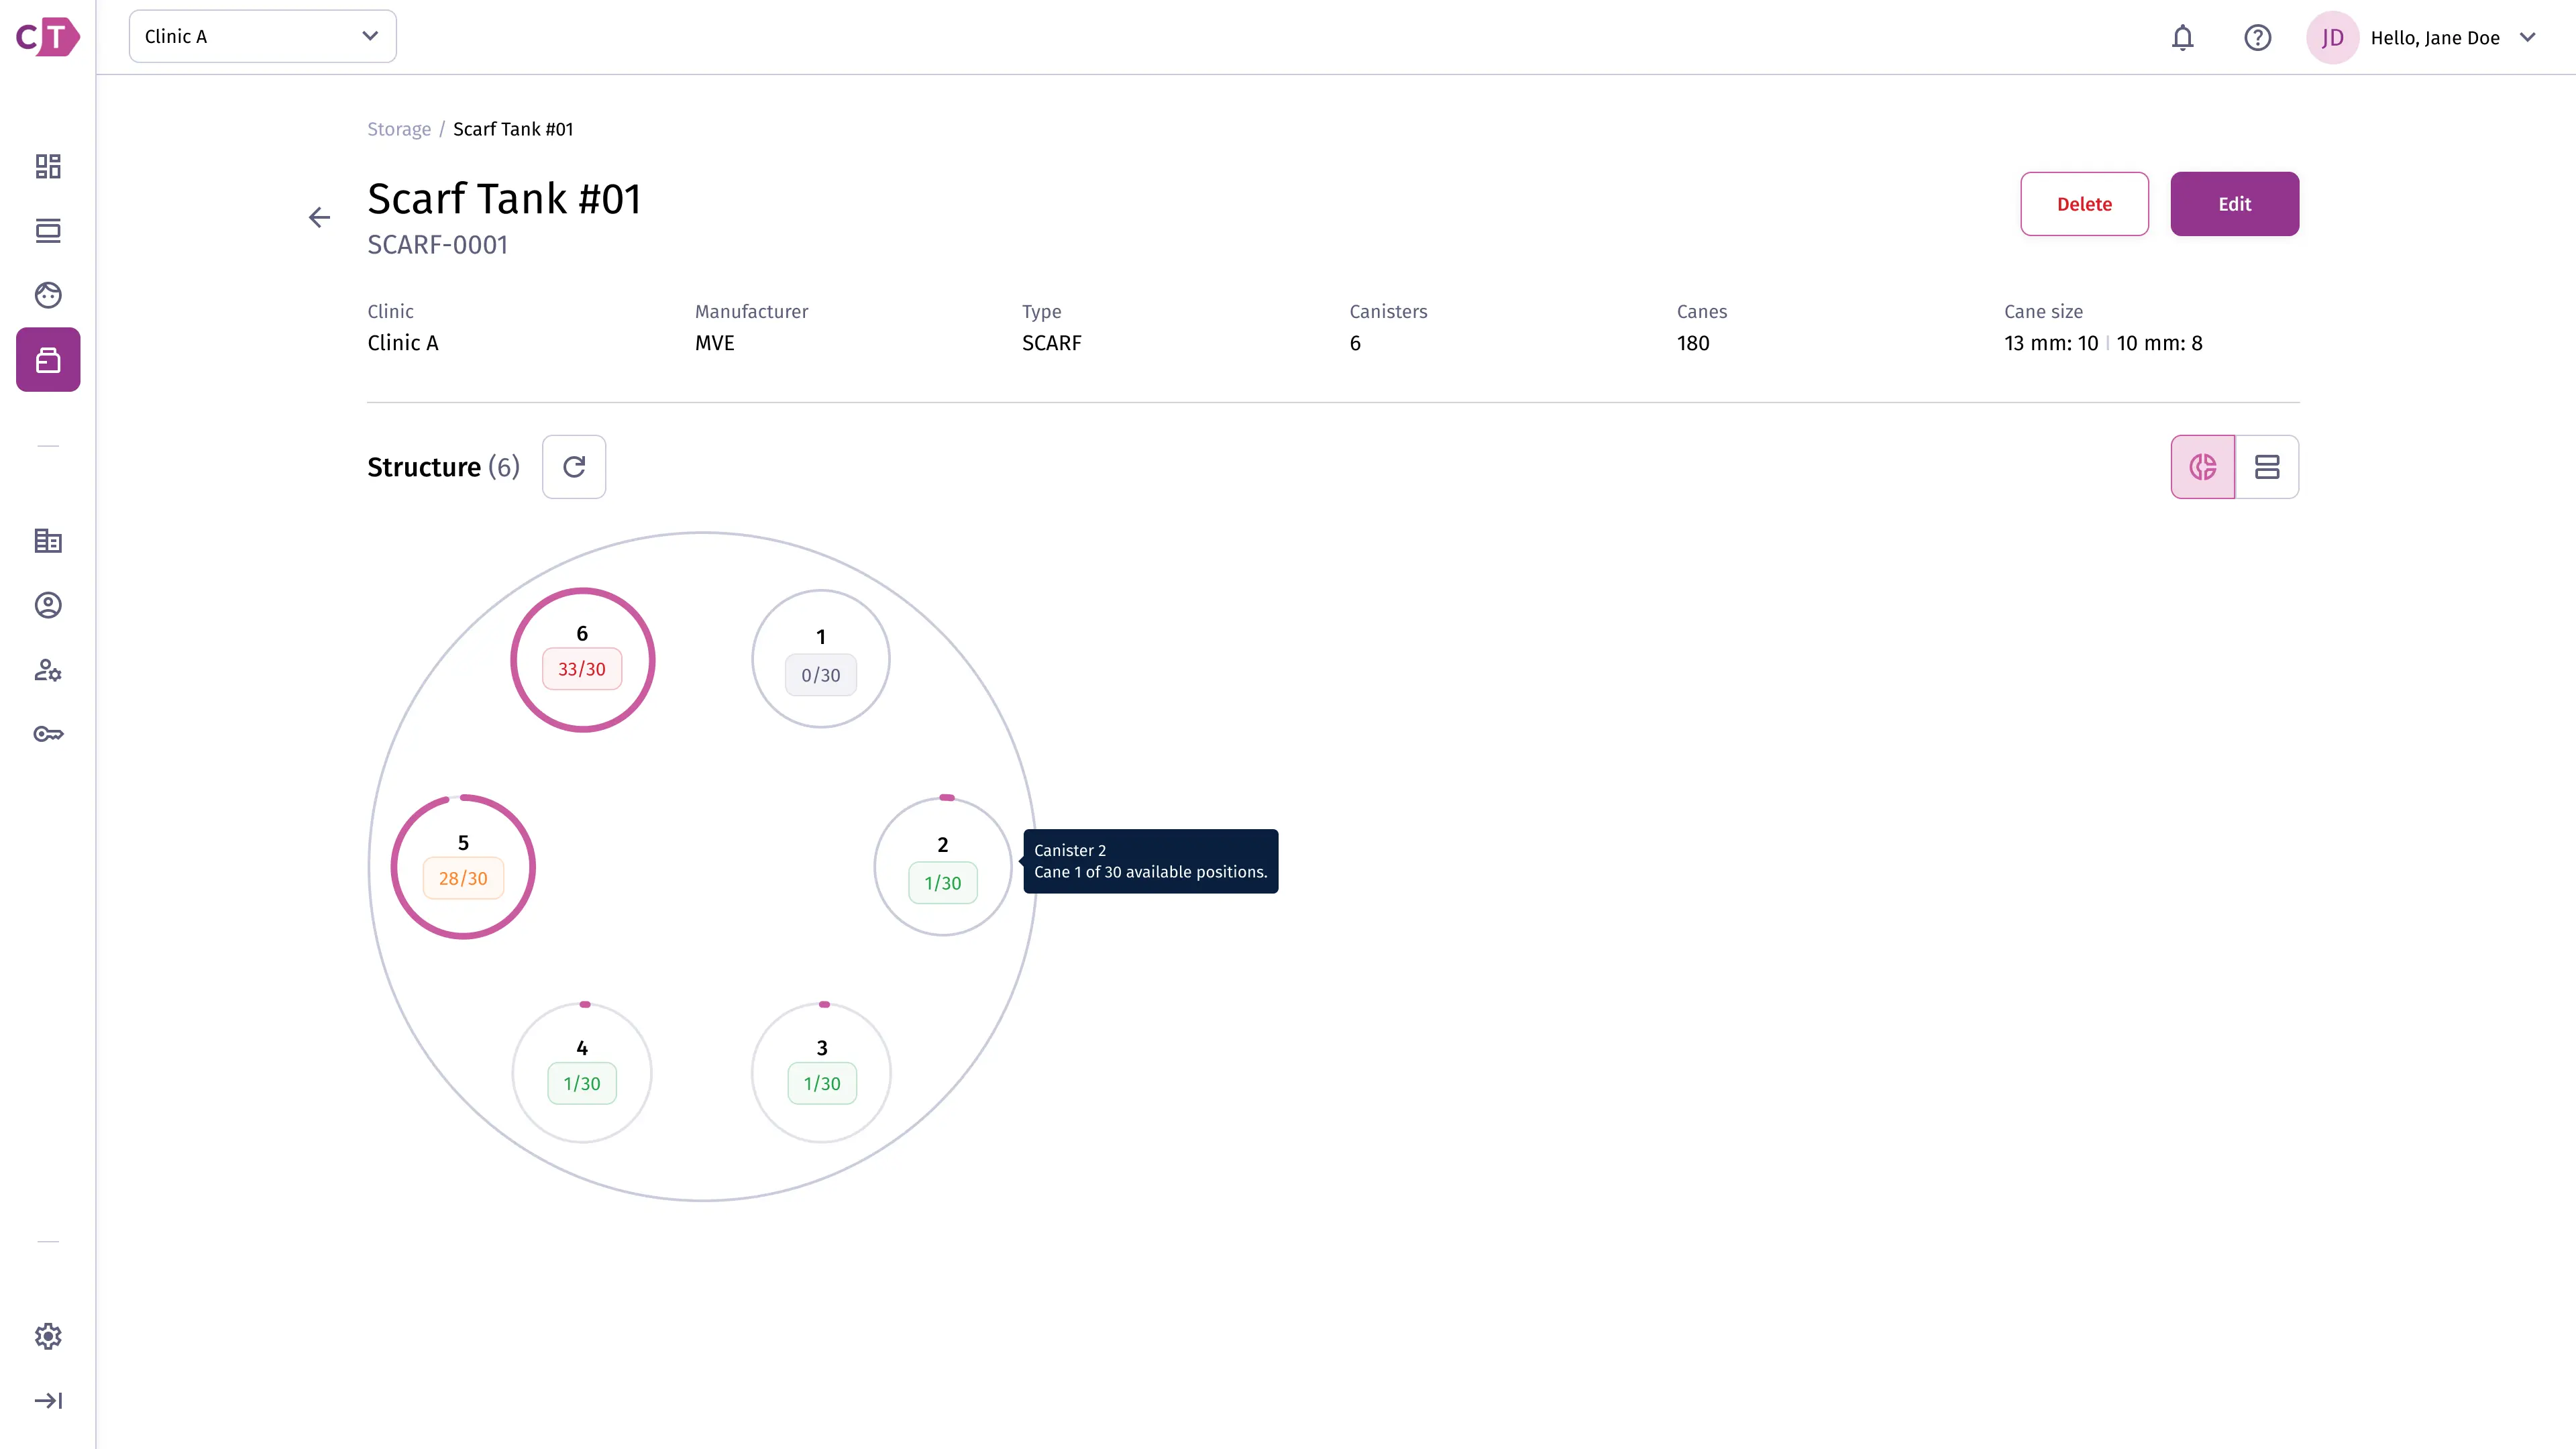Open the help question mark icon

pyautogui.click(x=2257, y=38)
